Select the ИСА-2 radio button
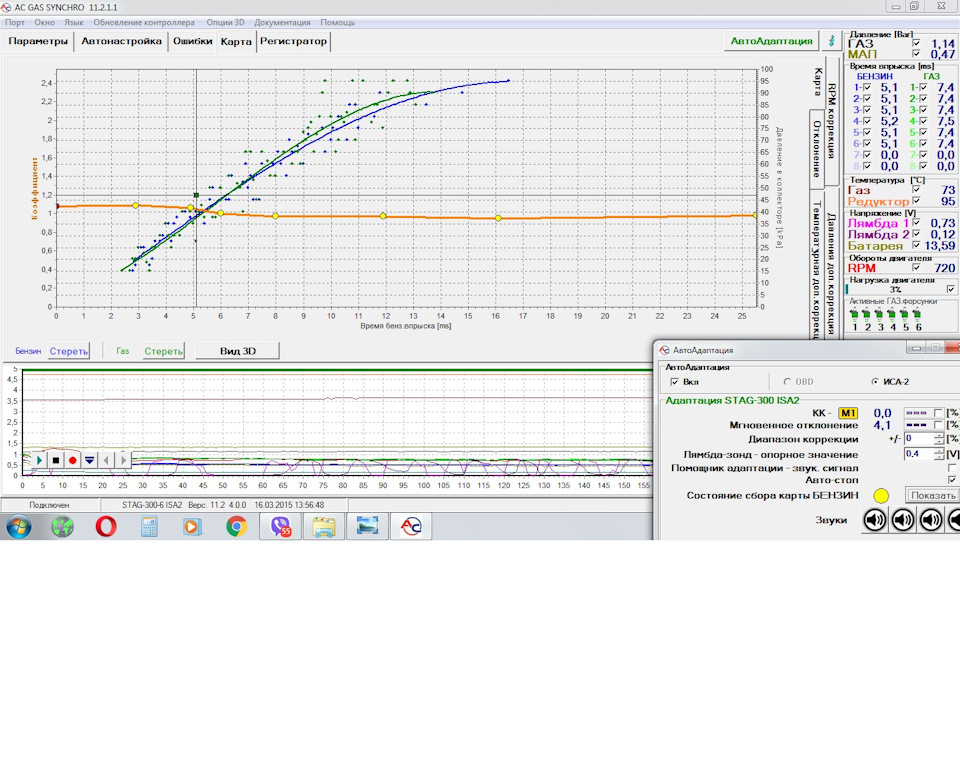The width and height of the screenshot is (960, 771). tap(875, 382)
